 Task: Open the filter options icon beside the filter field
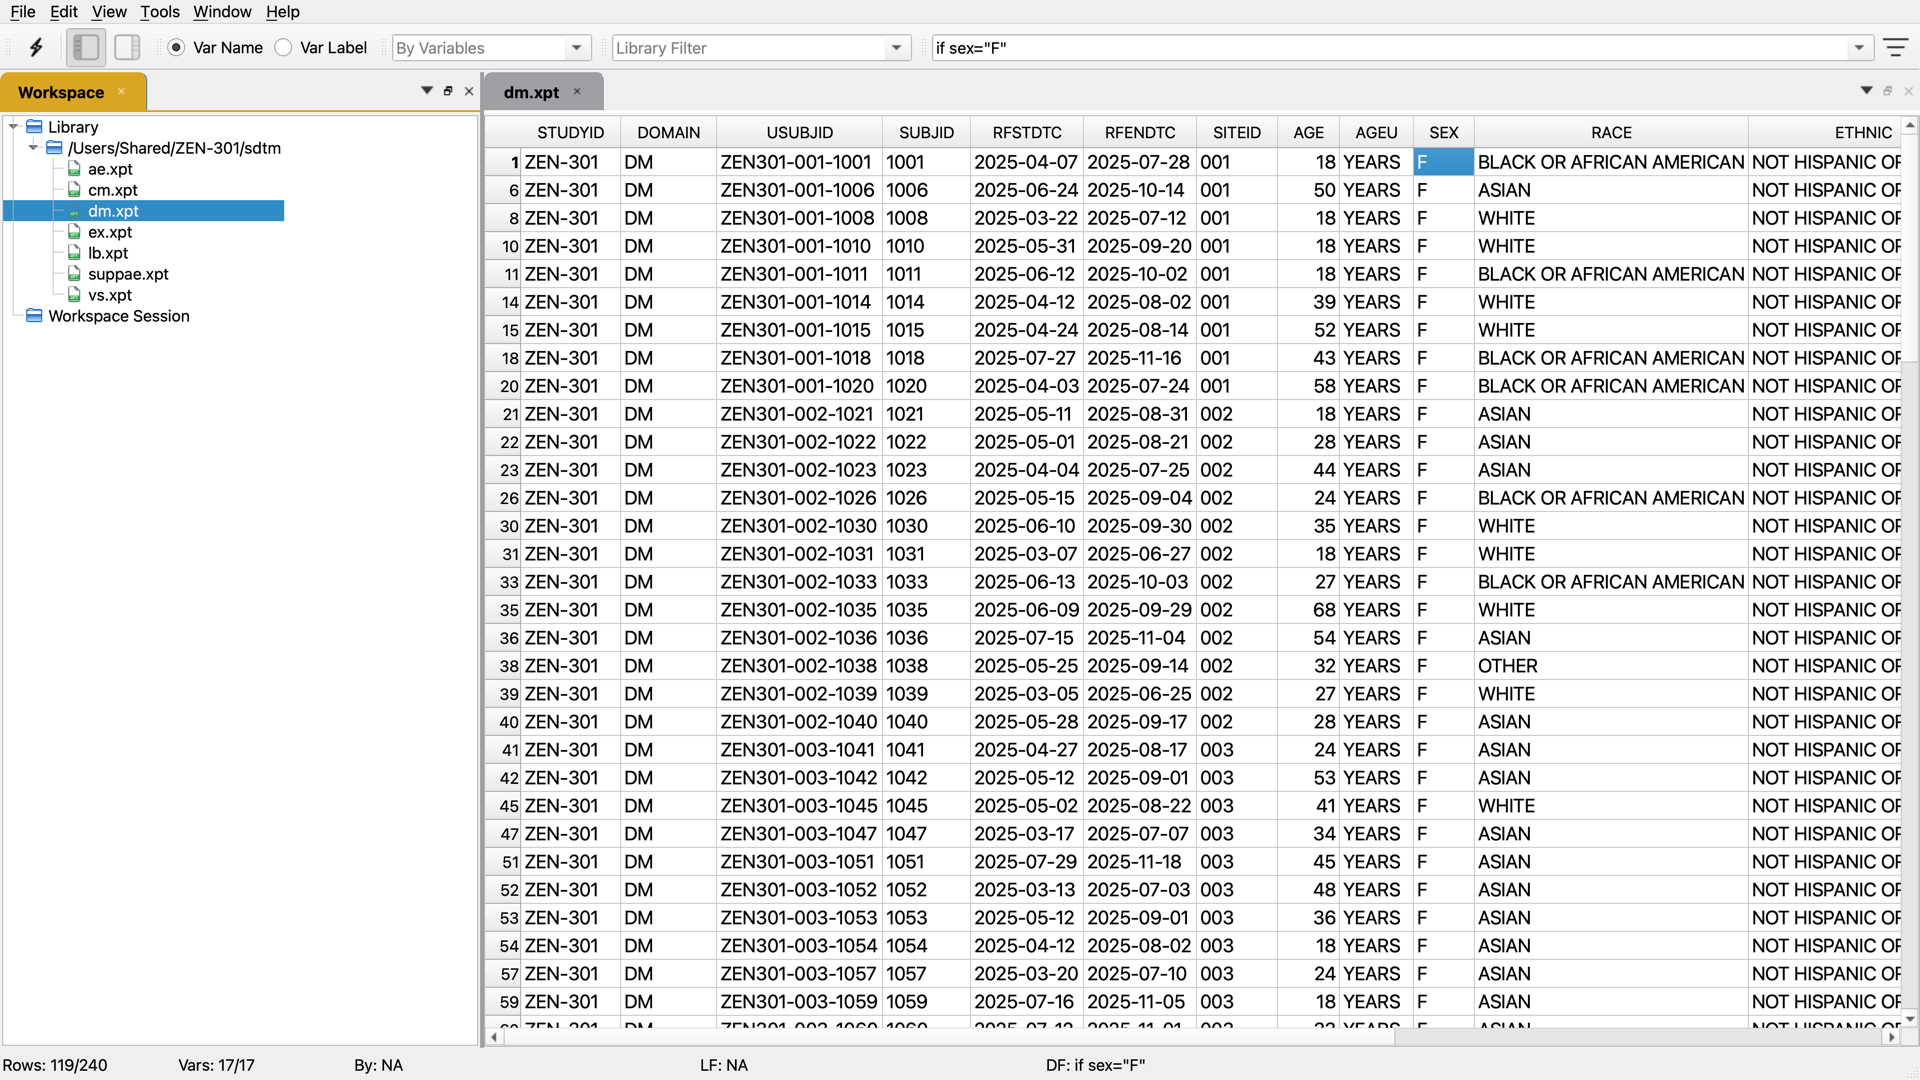1895,47
